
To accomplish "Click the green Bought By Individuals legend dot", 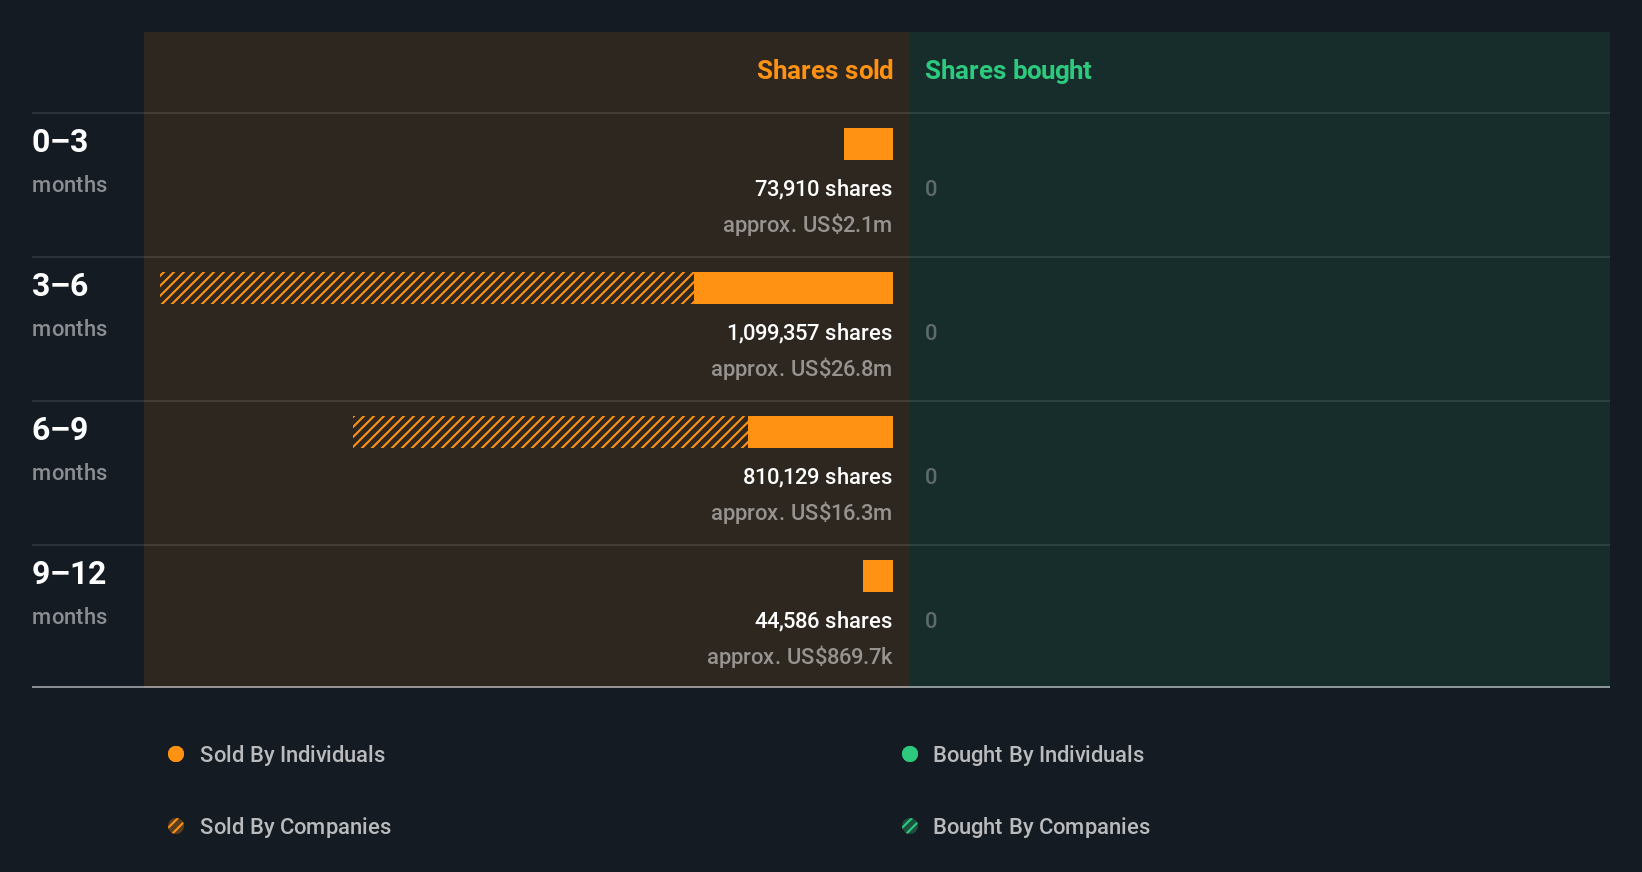I will click(910, 754).
